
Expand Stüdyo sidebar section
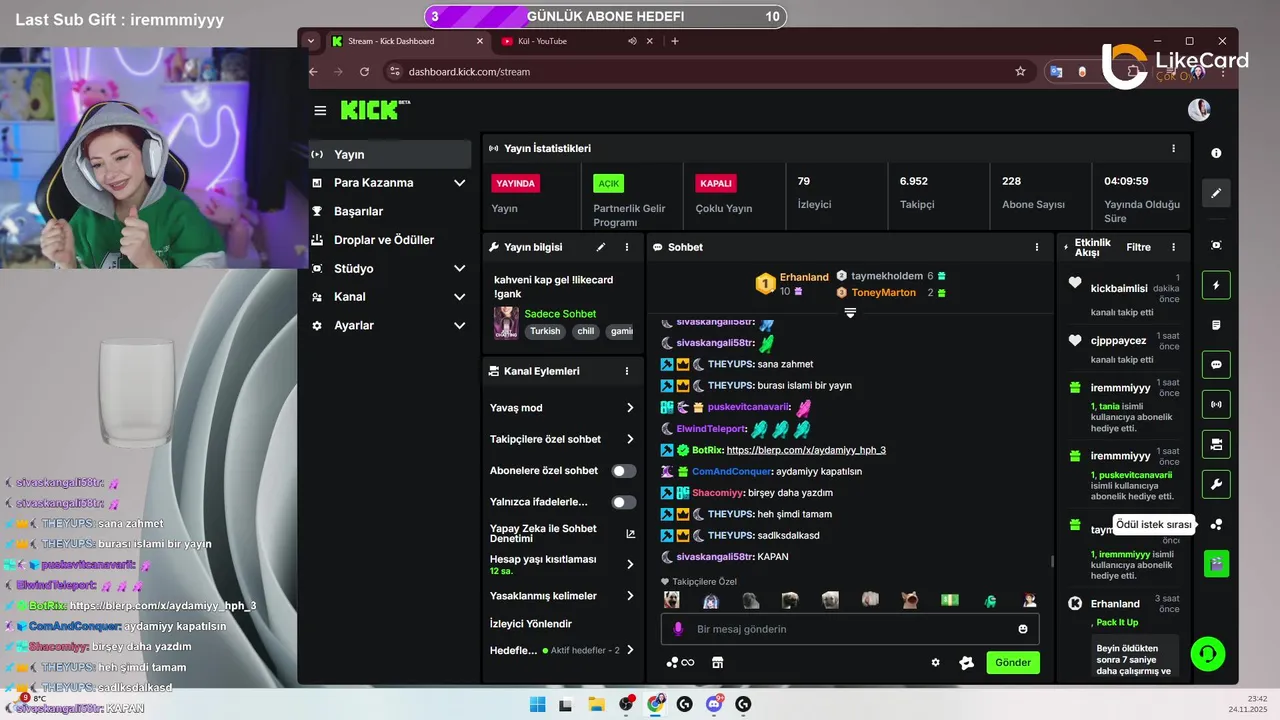[x=459, y=269]
